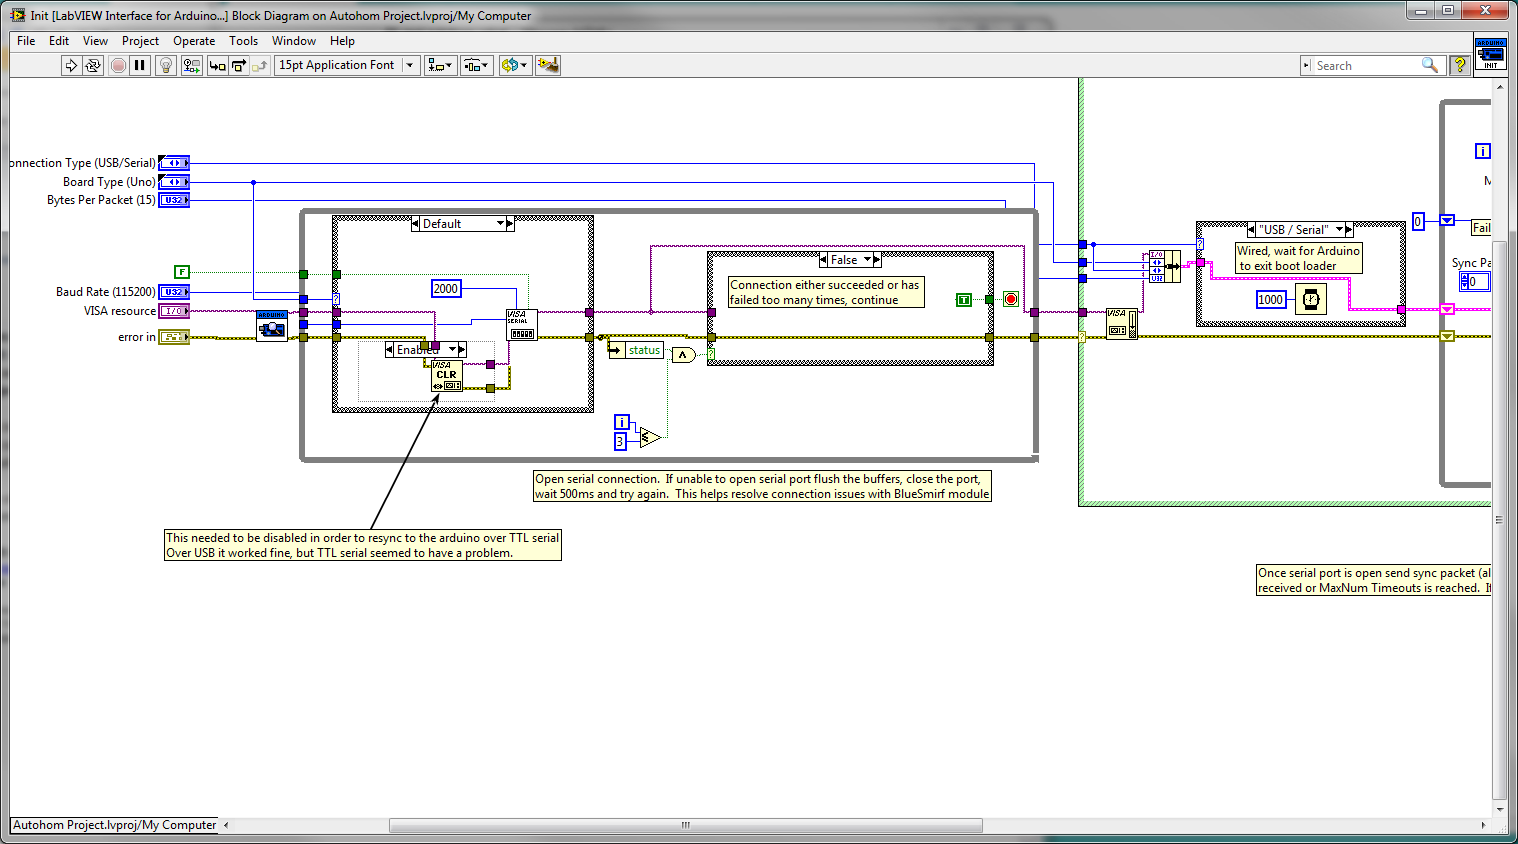The width and height of the screenshot is (1518, 844).
Task: Start Run Continuously mode
Action: 93,65
